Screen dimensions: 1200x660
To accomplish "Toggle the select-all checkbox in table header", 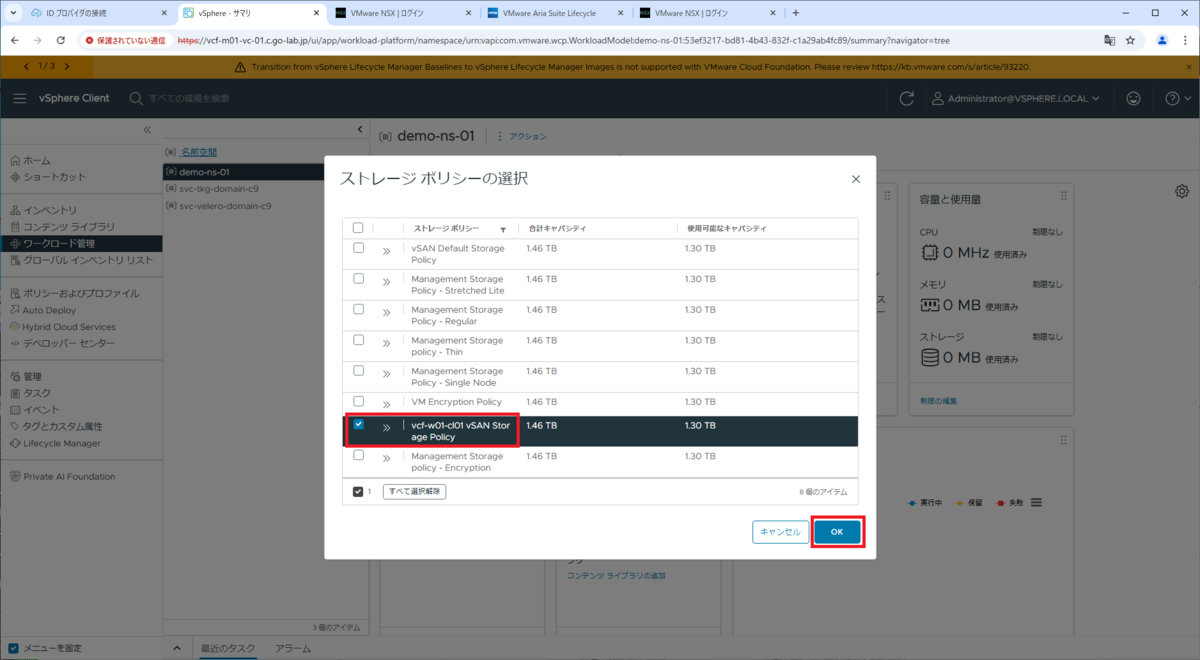I will pyautogui.click(x=358, y=228).
